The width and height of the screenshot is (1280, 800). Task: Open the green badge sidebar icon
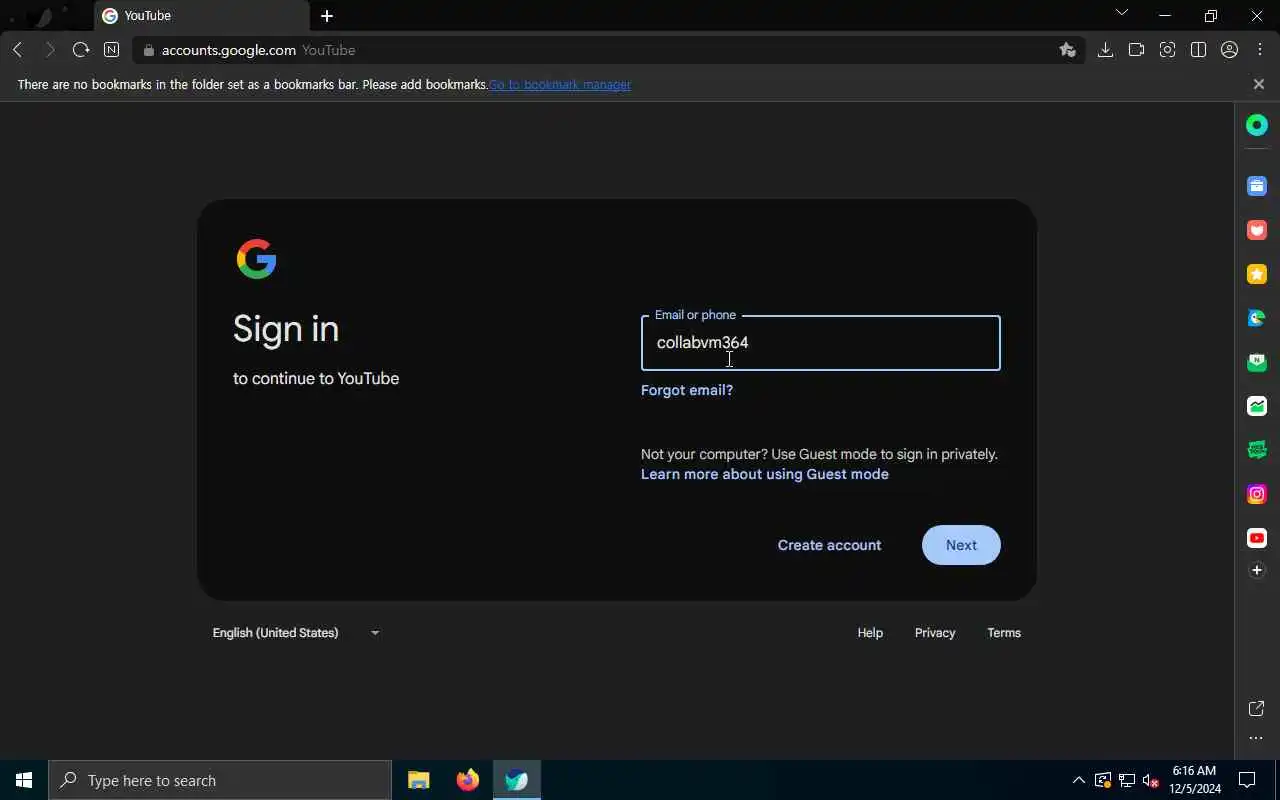pos(1257,450)
